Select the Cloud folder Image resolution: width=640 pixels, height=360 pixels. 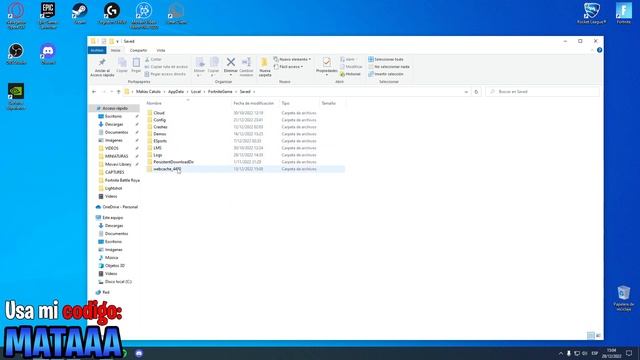pyautogui.click(x=159, y=113)
